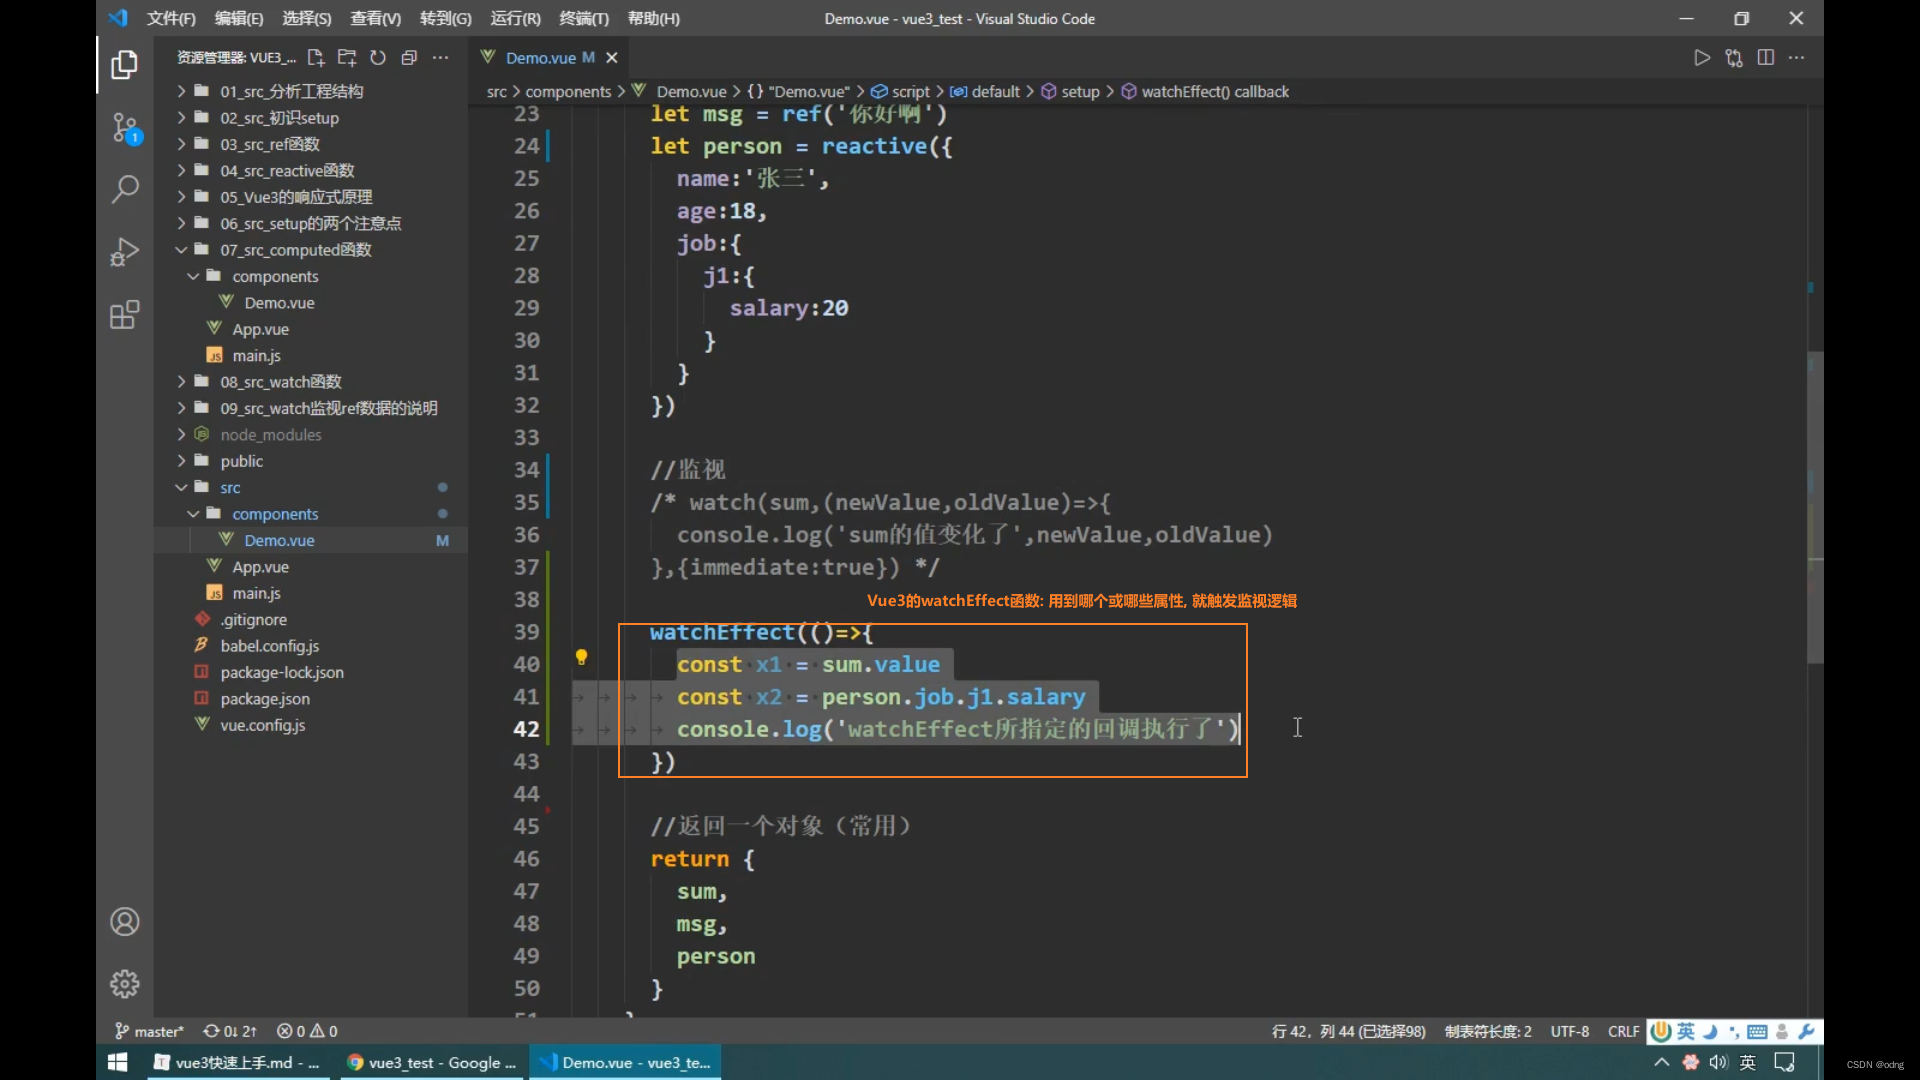Expand folder 08_src_watch函数
1920x1080 pixels.
280,382
